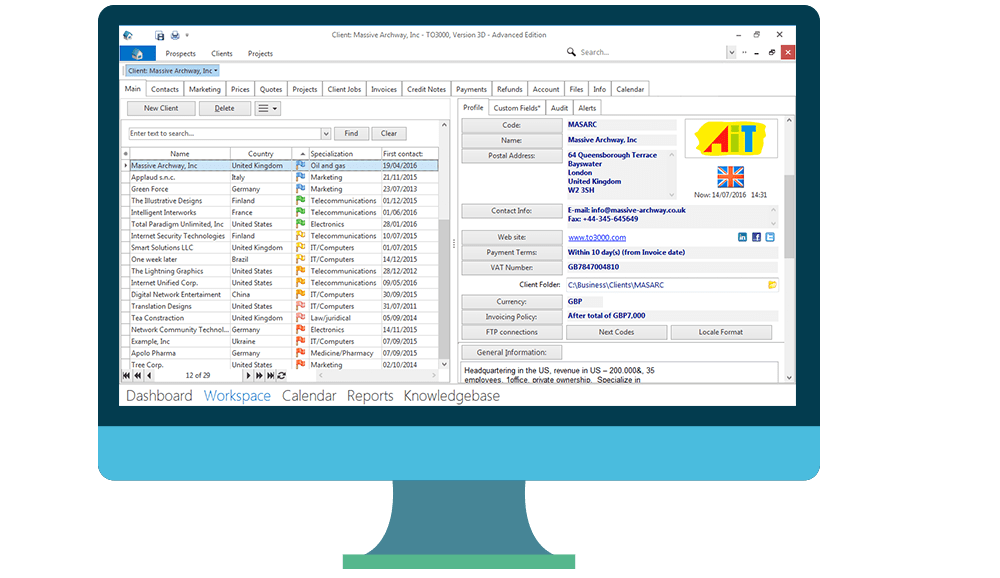Open the client's LinkedIn profile icon
This screenshot has height=578, width=1000.
click(x=742, y=236)
